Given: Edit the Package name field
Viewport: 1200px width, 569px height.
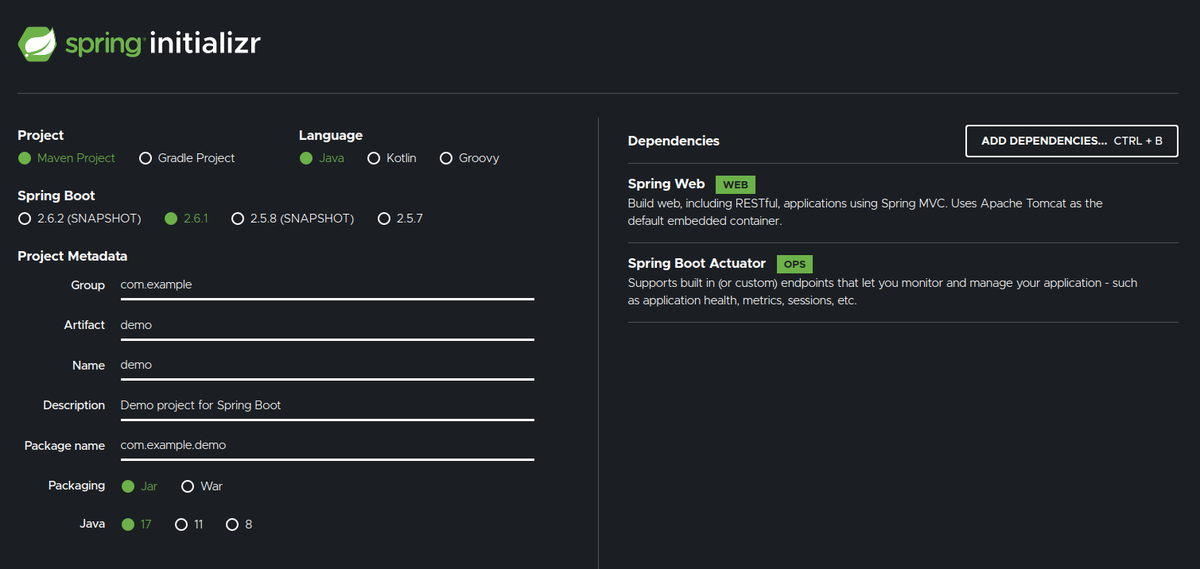Looking at the screenshot, I should coord(326,445).
